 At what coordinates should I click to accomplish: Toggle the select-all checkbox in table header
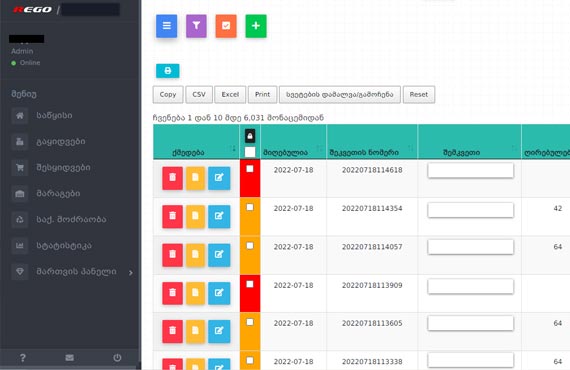tap(250, 152)
